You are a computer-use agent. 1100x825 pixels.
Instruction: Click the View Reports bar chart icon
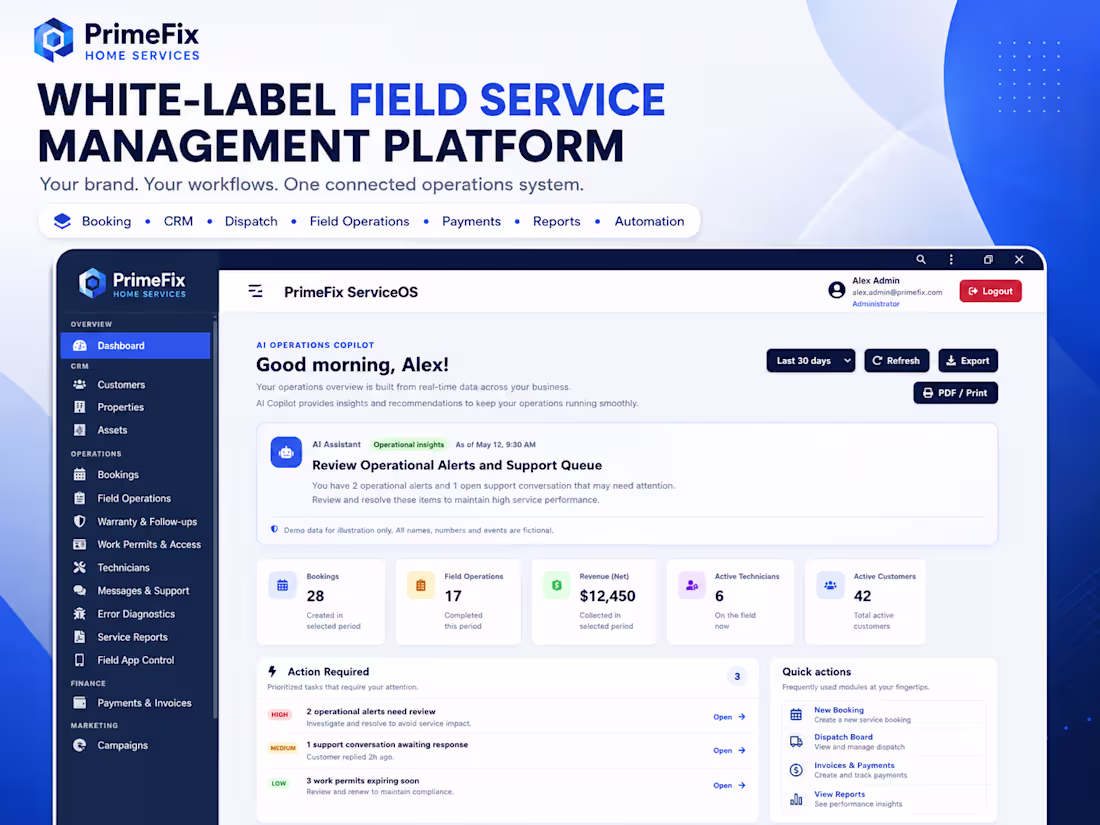(796, 799)
